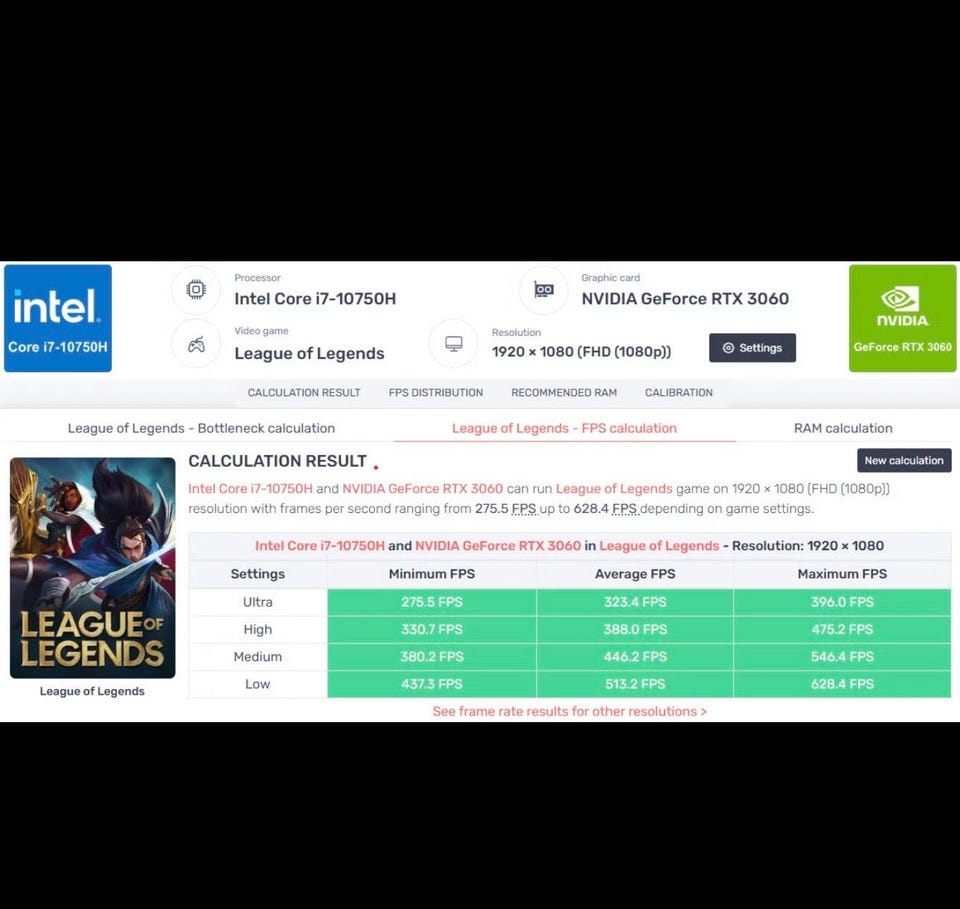Click the 446.2 FPS cell

635,656
